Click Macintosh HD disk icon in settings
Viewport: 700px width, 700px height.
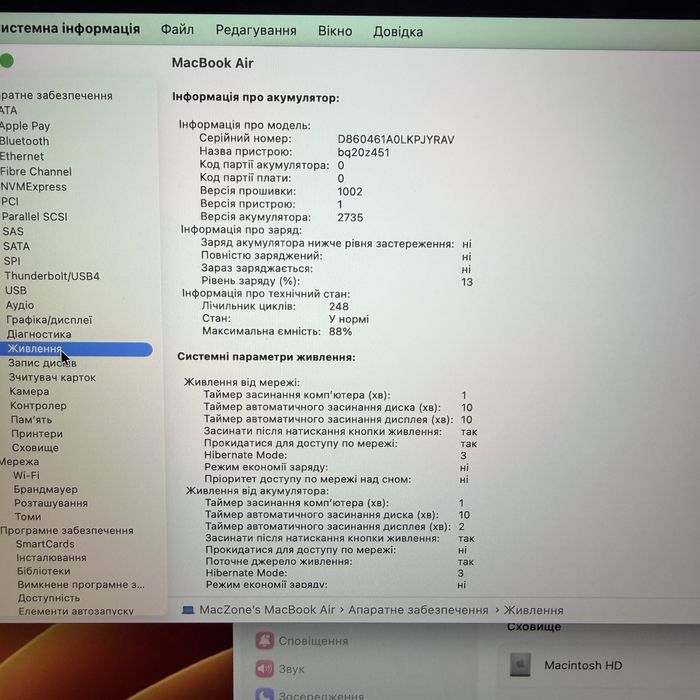(520, 665)
